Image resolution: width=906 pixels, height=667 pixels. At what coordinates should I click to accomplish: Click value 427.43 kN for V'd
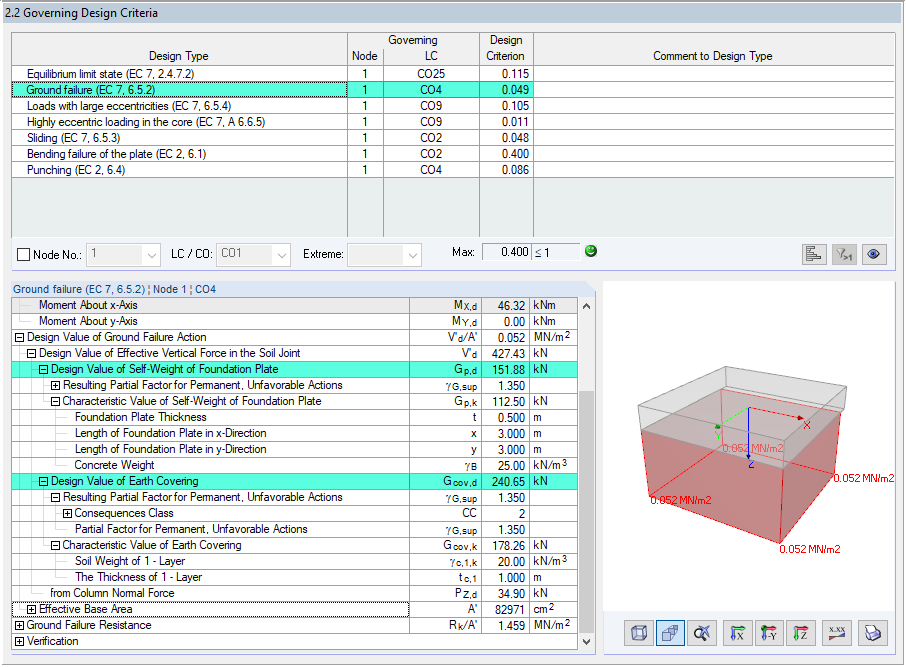coord(508,354)
